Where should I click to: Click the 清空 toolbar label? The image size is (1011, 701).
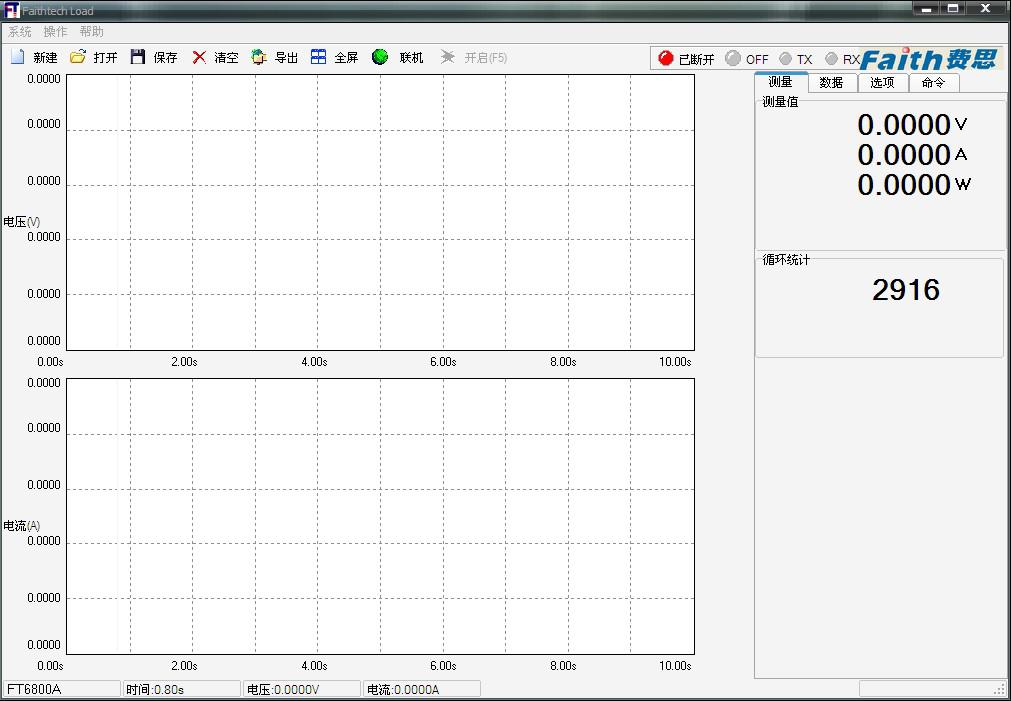[226, 58]
